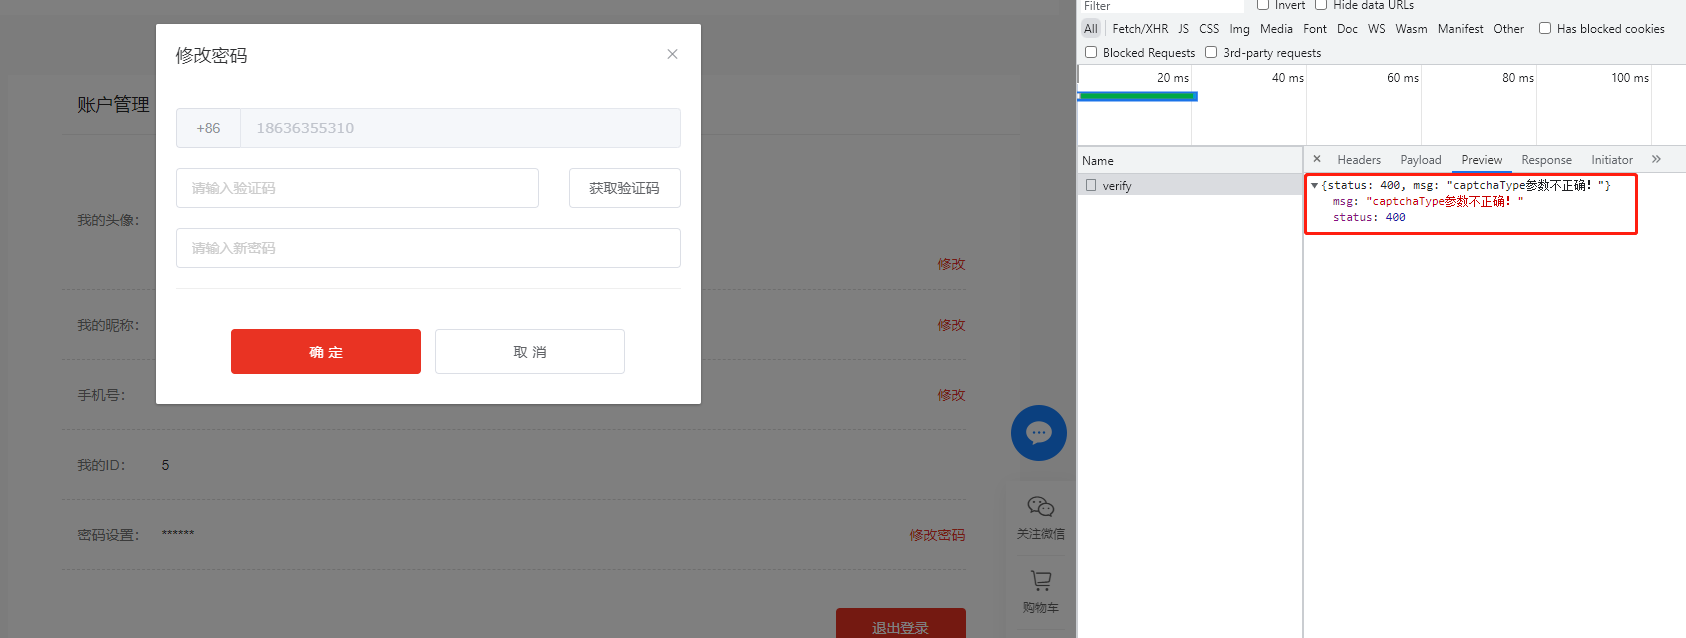Select the verify request in the list
The height and width of the screenshot is (638, 1686).
coord(1189,185)
